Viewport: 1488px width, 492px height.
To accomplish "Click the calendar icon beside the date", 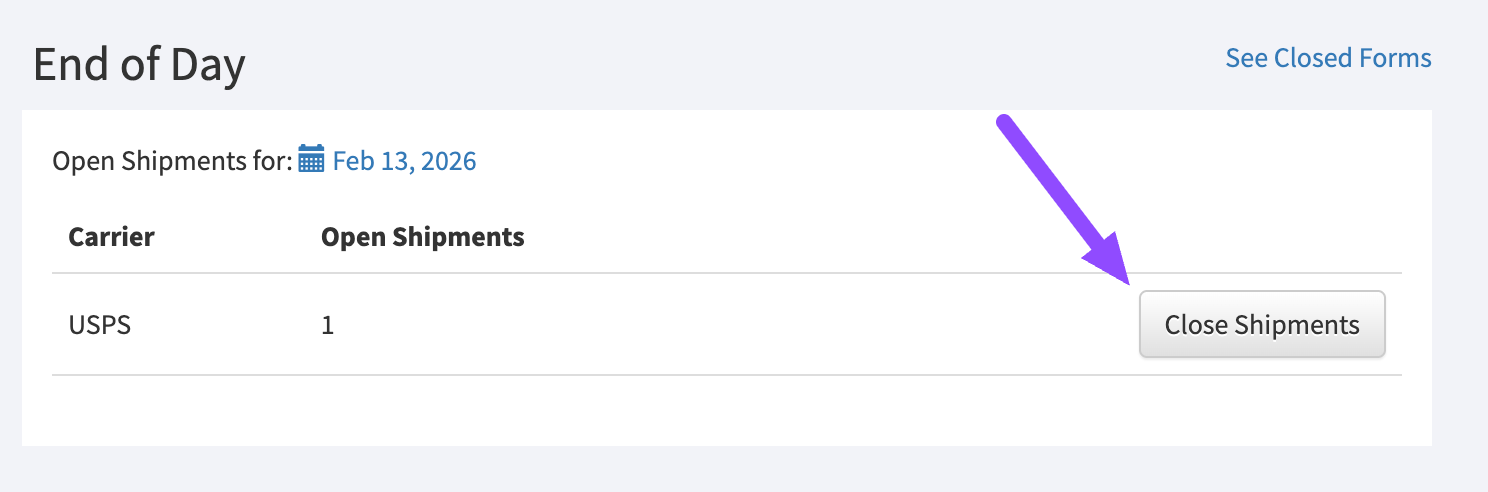I will coord(311,160).
